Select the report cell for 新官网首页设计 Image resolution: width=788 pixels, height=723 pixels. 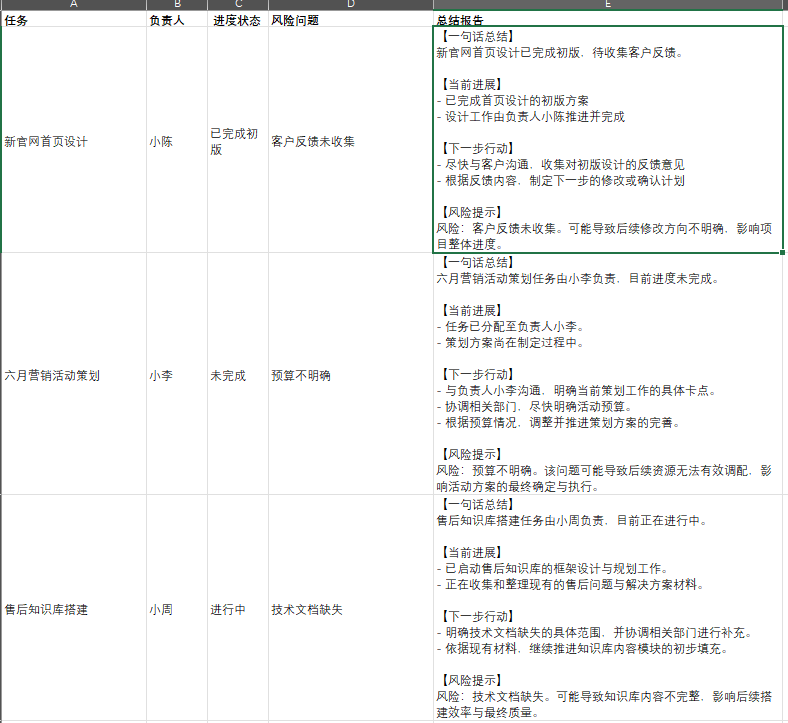(608, 140)
